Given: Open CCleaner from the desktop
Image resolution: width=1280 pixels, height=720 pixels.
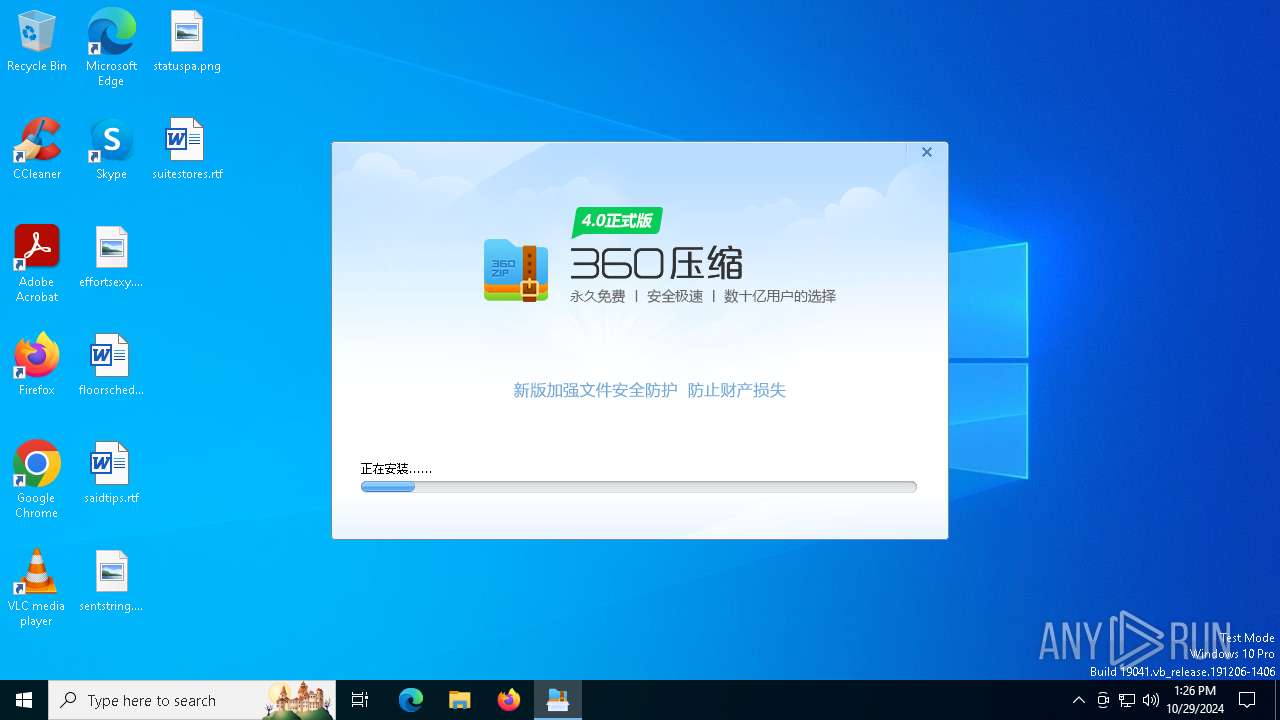Looking at the screenshot, I should pos(37,149).
